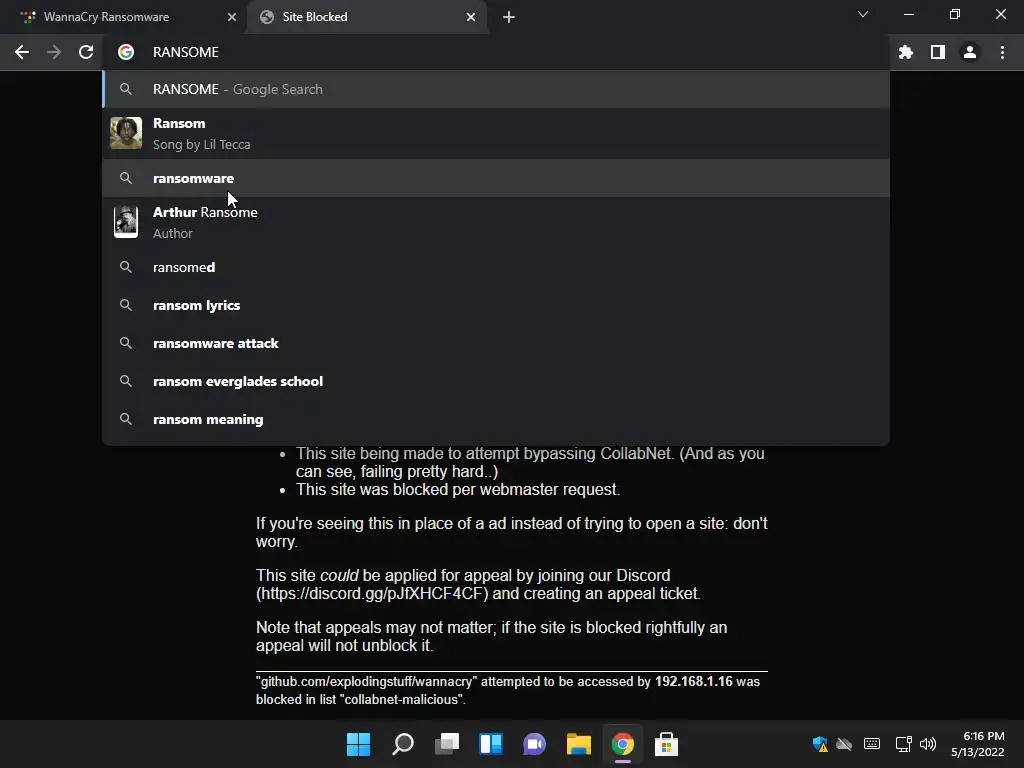
Task: Select Ransom song by Lil Tecca suggestion
Action: click(x=496, y=133)
